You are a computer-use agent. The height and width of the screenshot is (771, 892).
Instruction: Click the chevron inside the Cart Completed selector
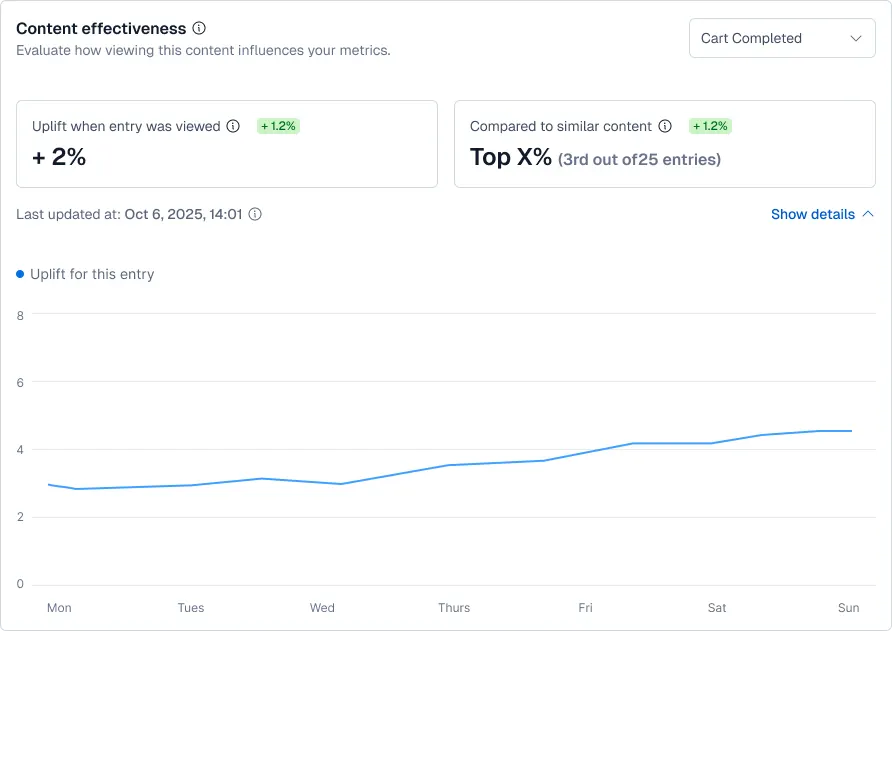pyautogui.click(x=856, y=38)
